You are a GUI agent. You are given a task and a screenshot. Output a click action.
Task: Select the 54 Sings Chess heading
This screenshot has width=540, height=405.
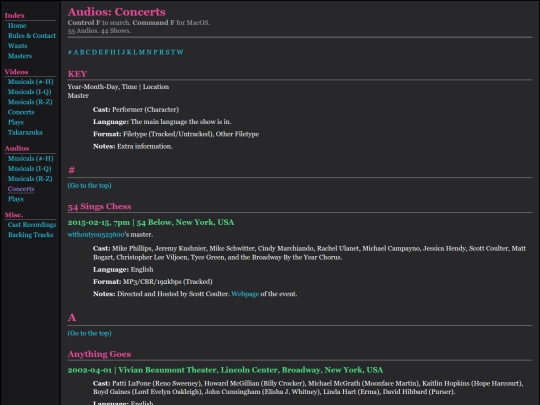[100, 206]
